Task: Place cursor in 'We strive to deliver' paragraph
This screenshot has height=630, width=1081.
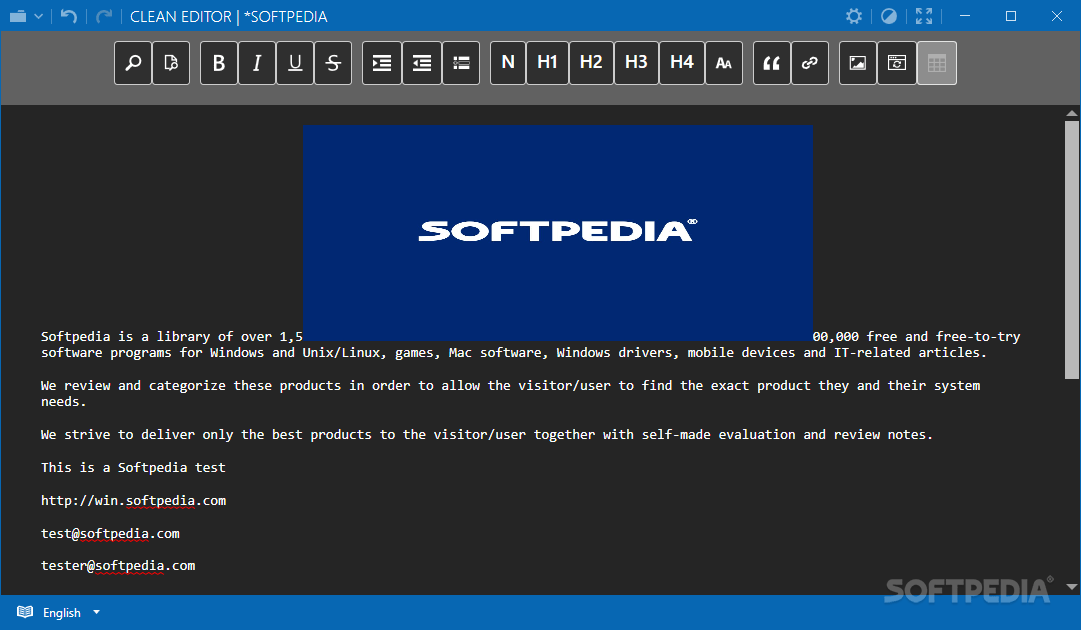Action: [x=487, y=435]
